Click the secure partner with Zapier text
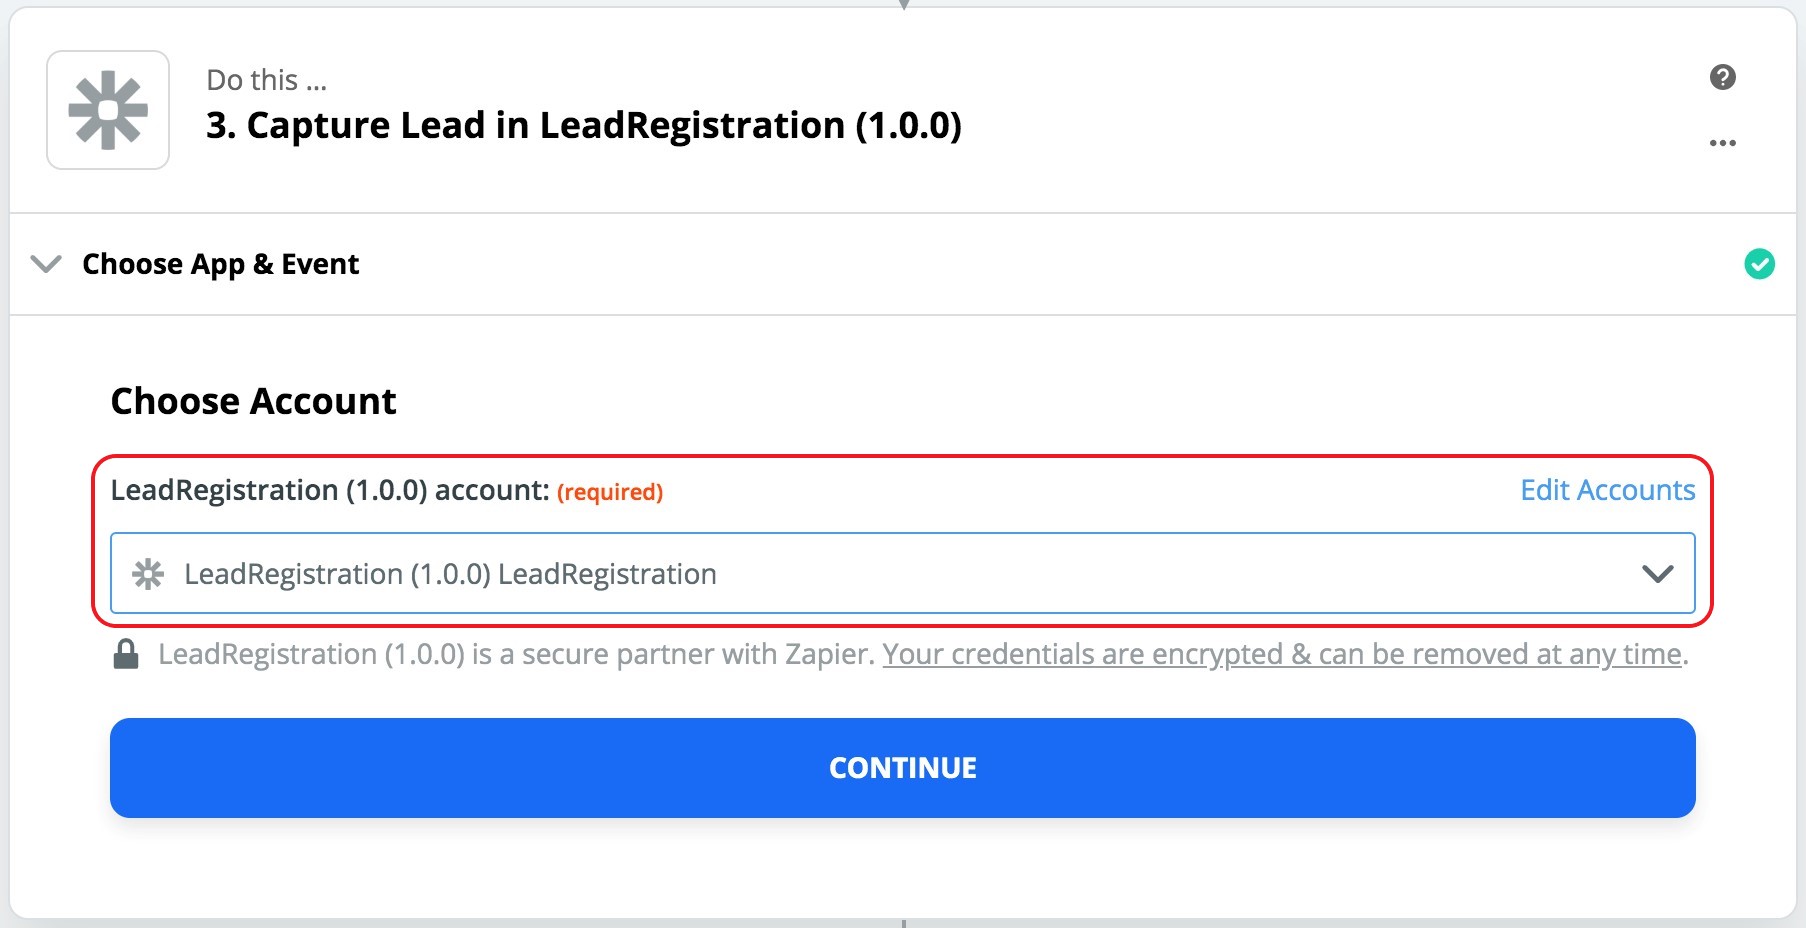Viewport: 1806px width, 928px height. 516,654
